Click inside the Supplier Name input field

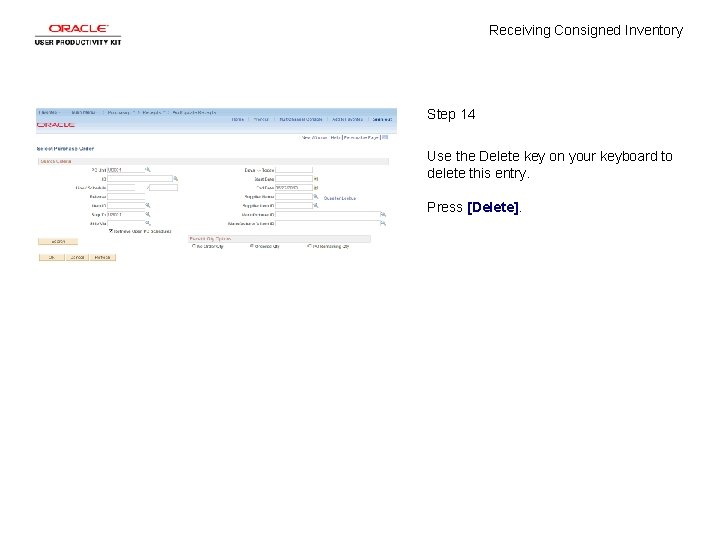click(294, 197)
